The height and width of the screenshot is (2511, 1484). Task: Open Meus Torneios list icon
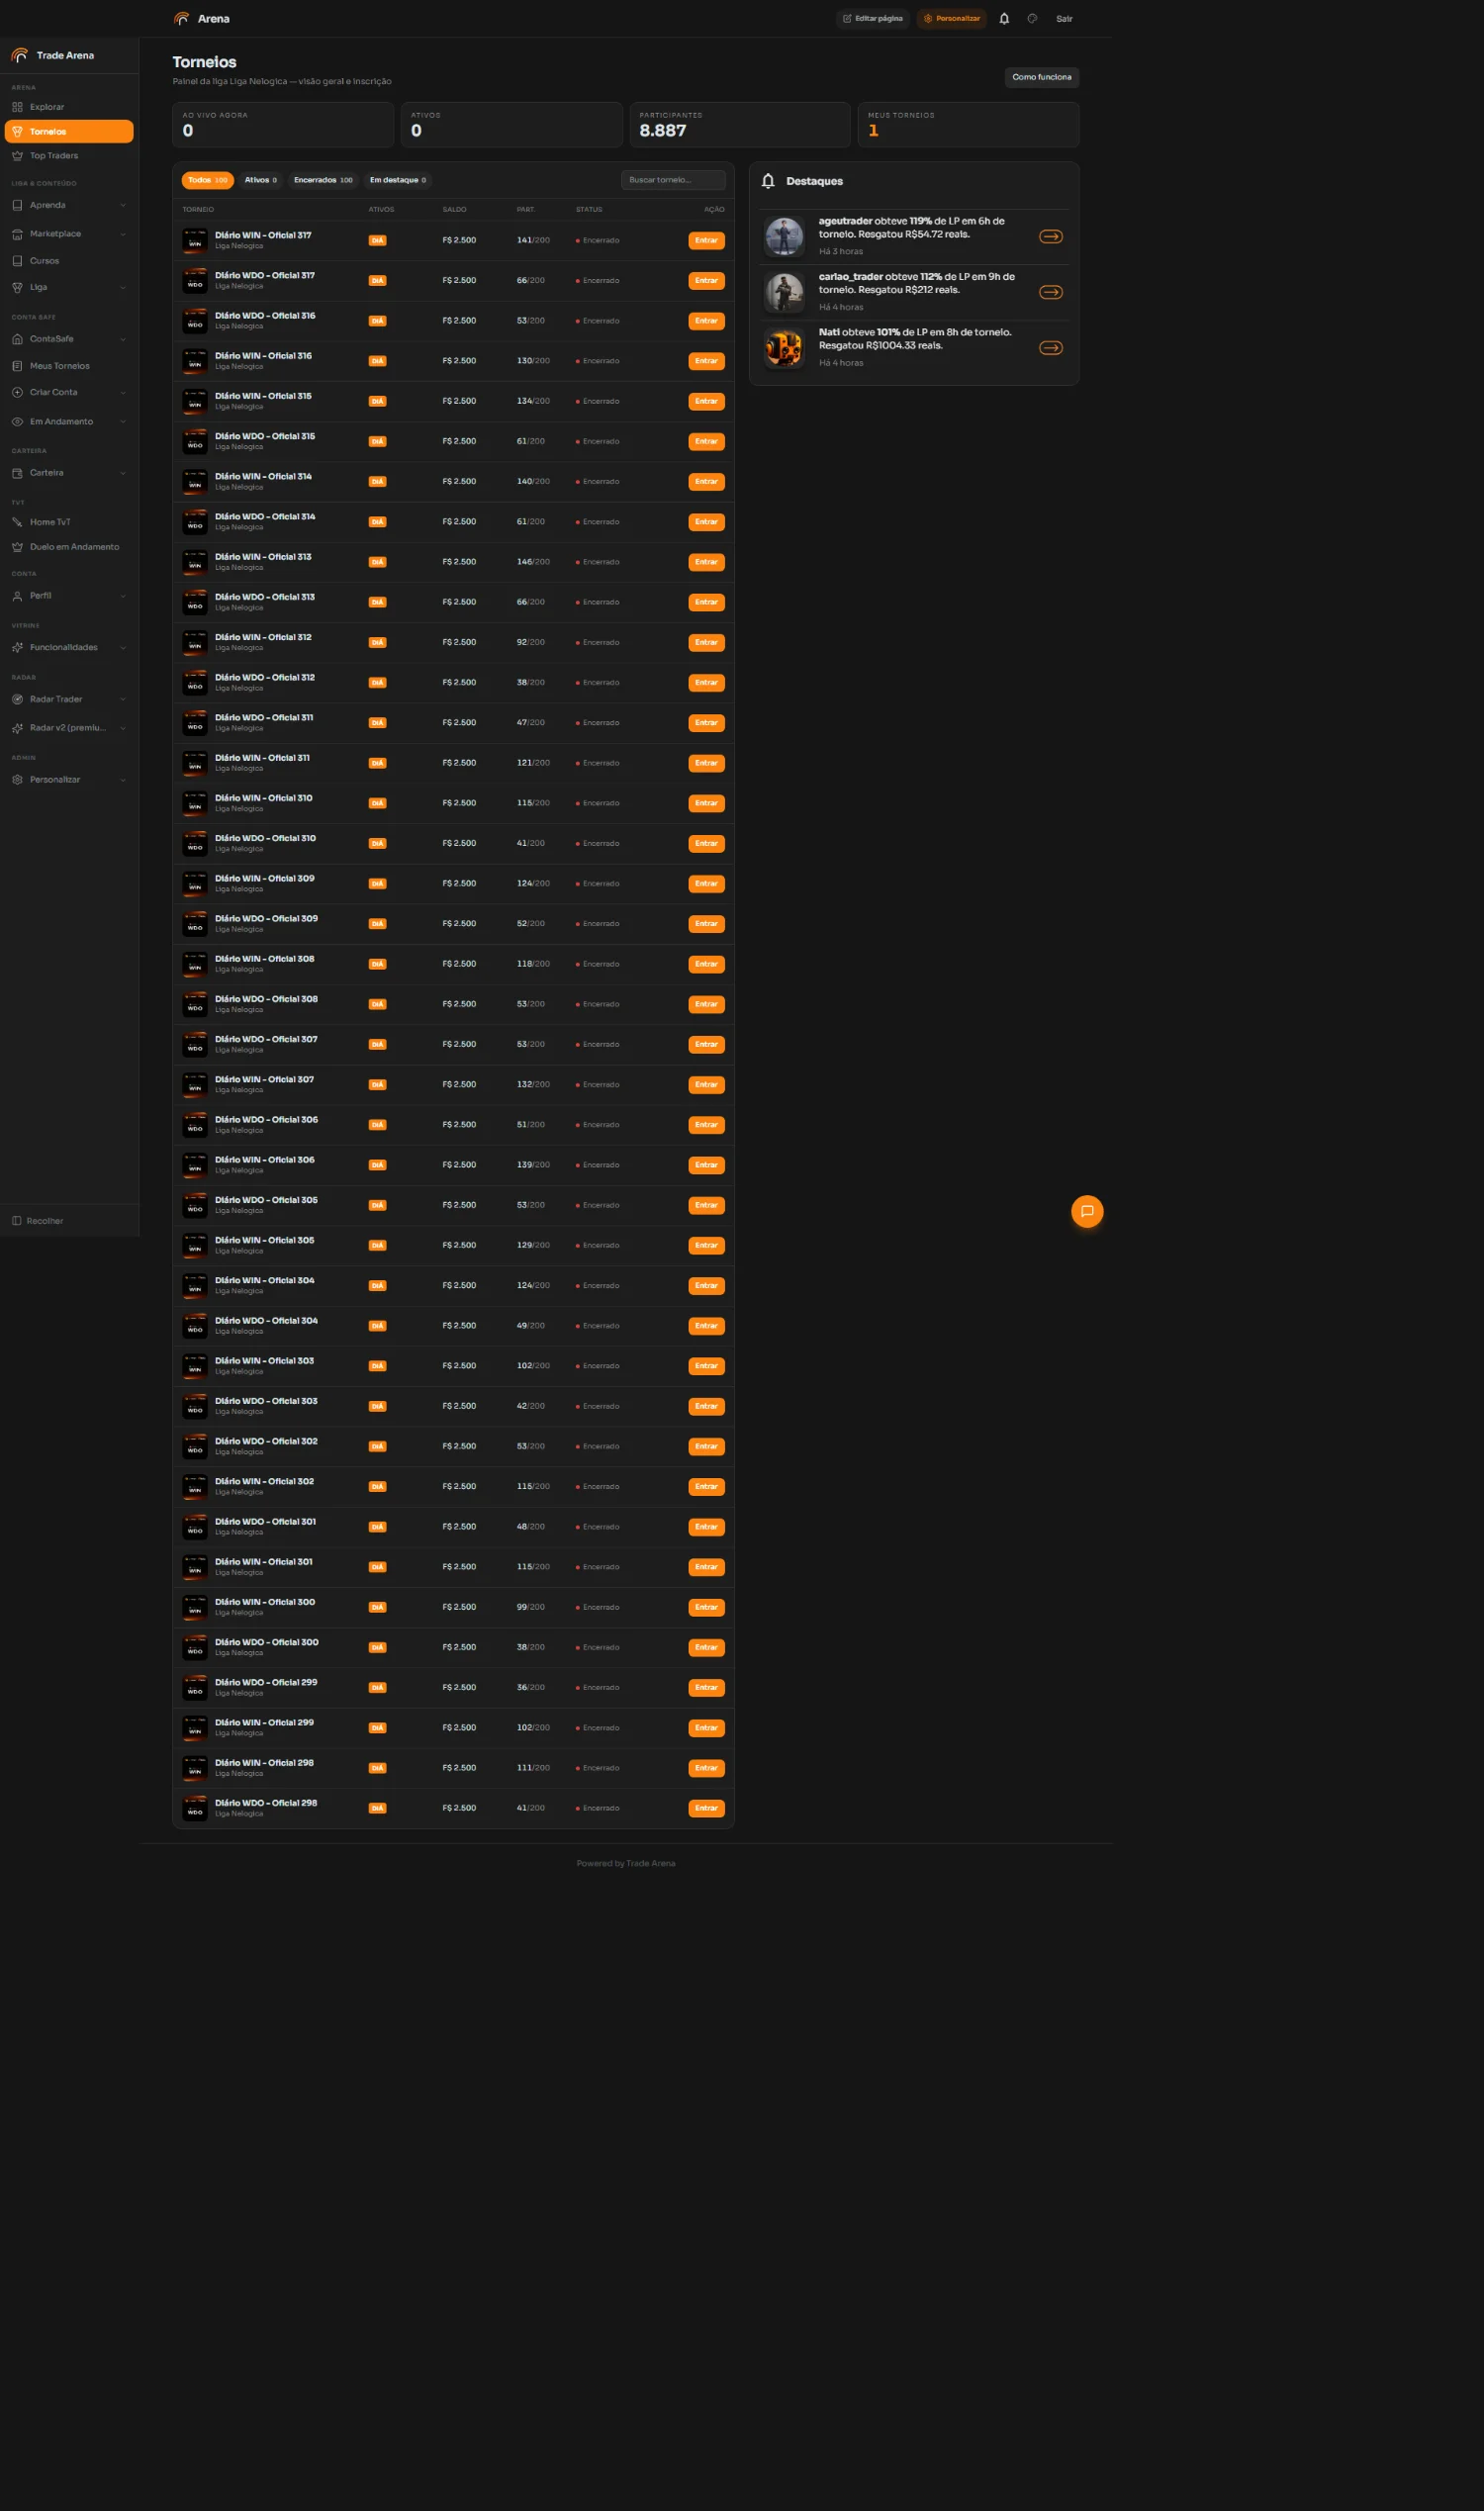(x=17, y=366)
